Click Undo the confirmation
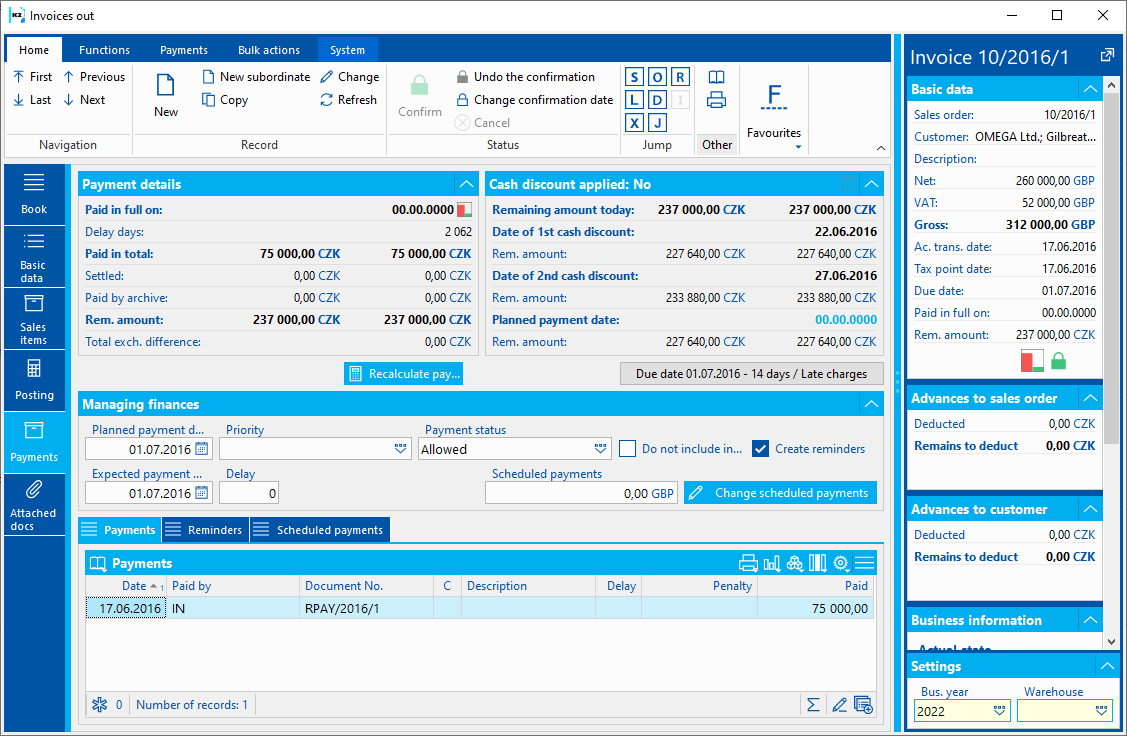 (x=525, y=77)
